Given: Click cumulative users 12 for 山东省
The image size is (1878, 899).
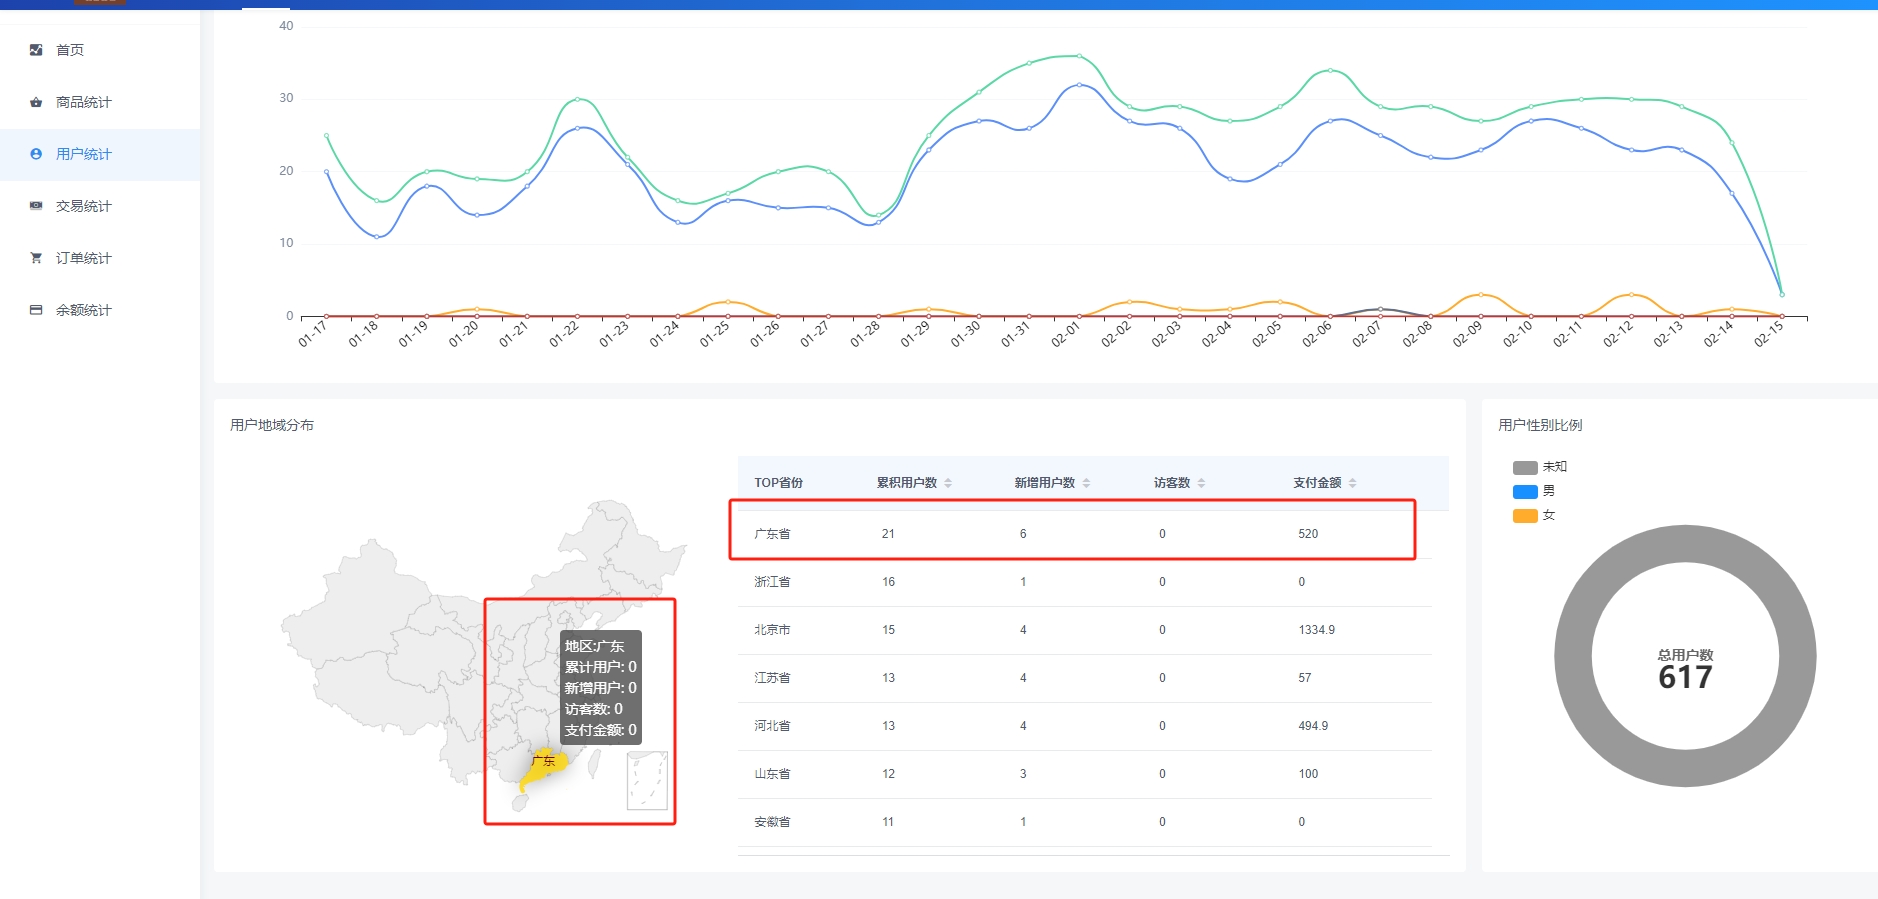Looking at the screenshot, I should pos(888,774).
